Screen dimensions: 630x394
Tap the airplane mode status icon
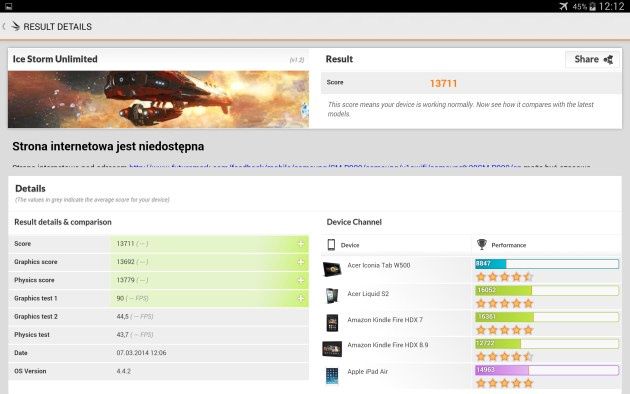tap(563, 6)
